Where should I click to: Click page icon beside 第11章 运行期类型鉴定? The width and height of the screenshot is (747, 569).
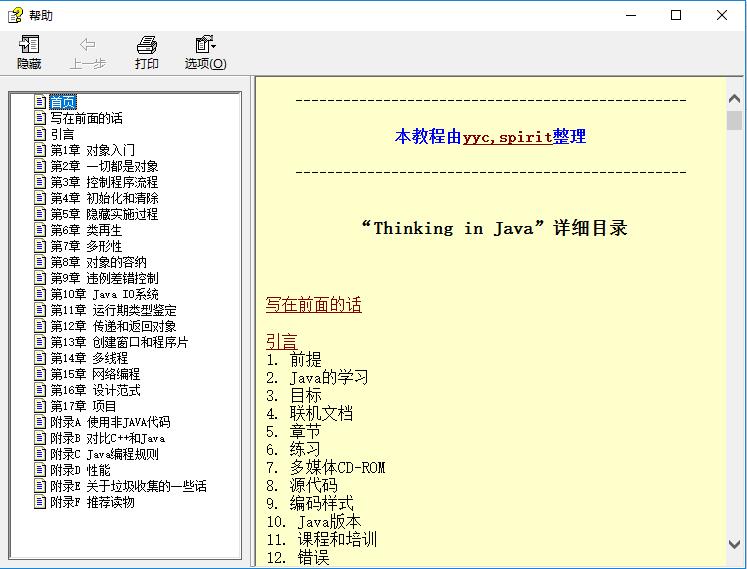40,310
